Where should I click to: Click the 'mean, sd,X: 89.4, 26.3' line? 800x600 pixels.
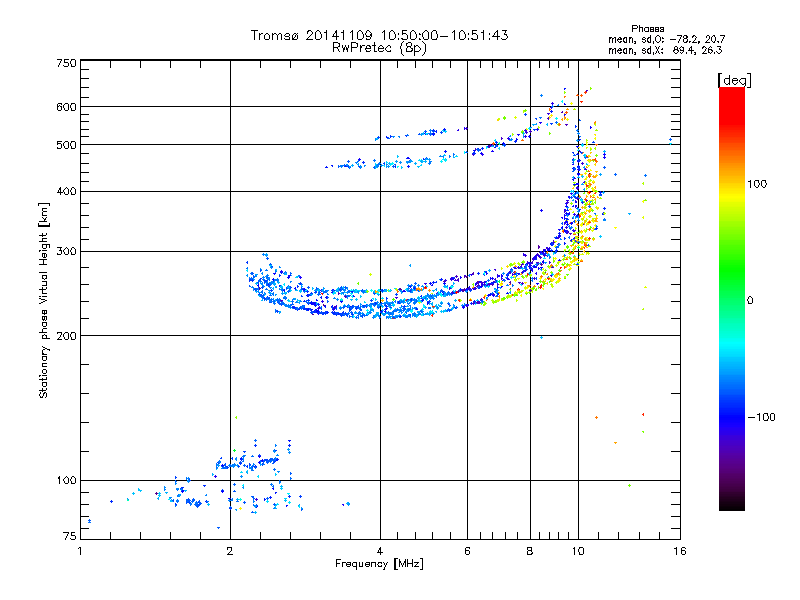coord(665,50)
